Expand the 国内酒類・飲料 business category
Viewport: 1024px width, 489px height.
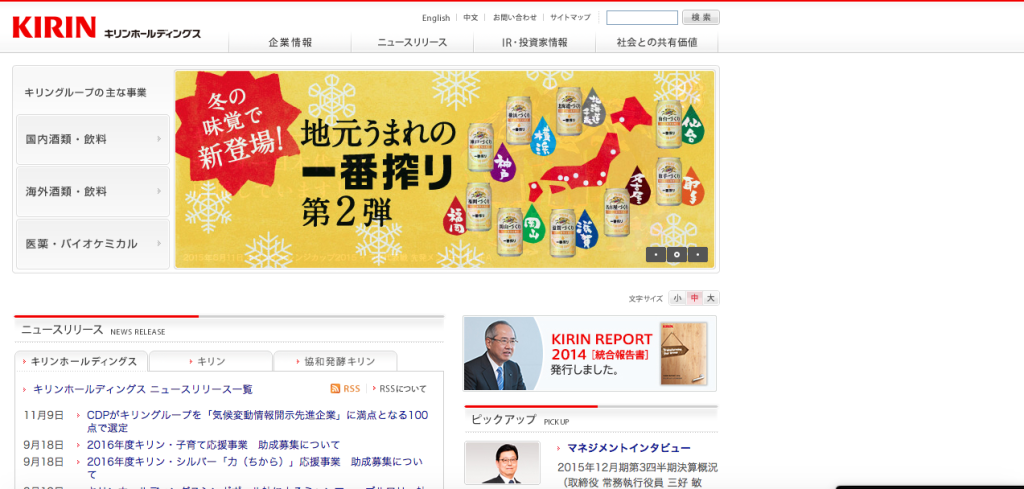[93, 139]
